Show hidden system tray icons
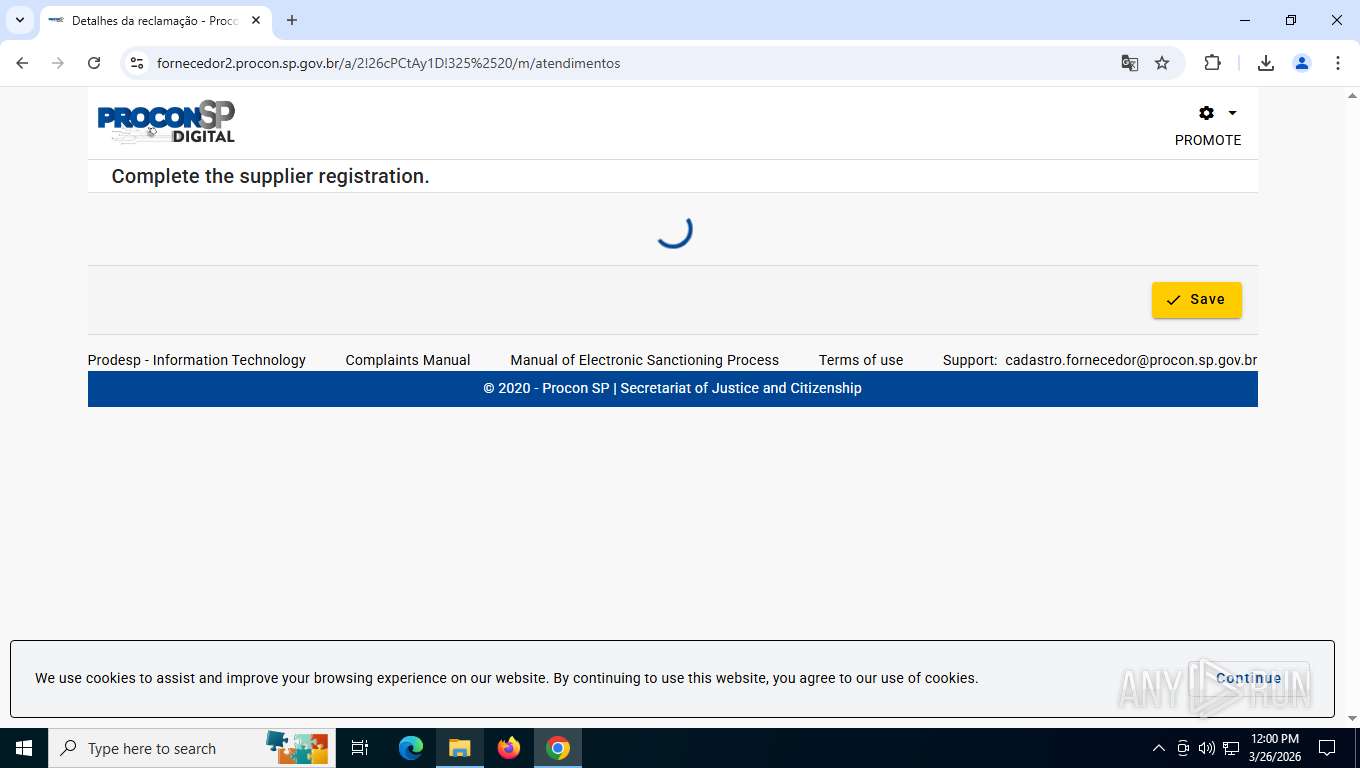This screenshot has width=1360, height=768. click(x=1159, y=748)
